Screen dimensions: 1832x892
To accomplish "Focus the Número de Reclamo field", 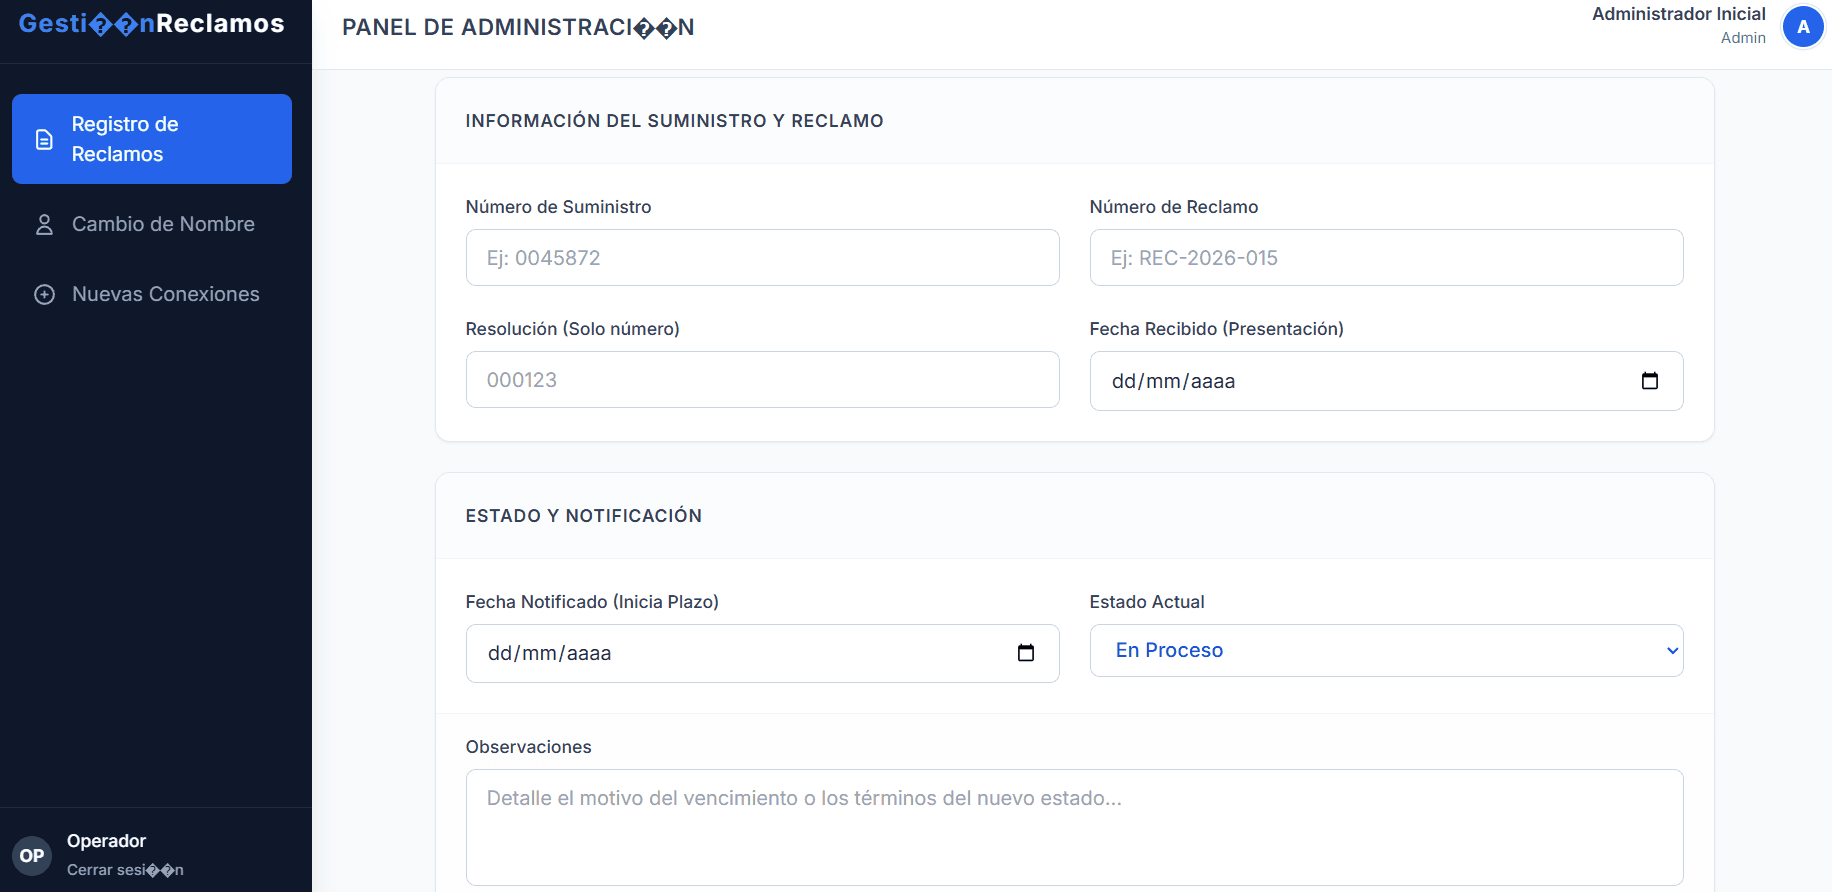I will coord(1386,258).
